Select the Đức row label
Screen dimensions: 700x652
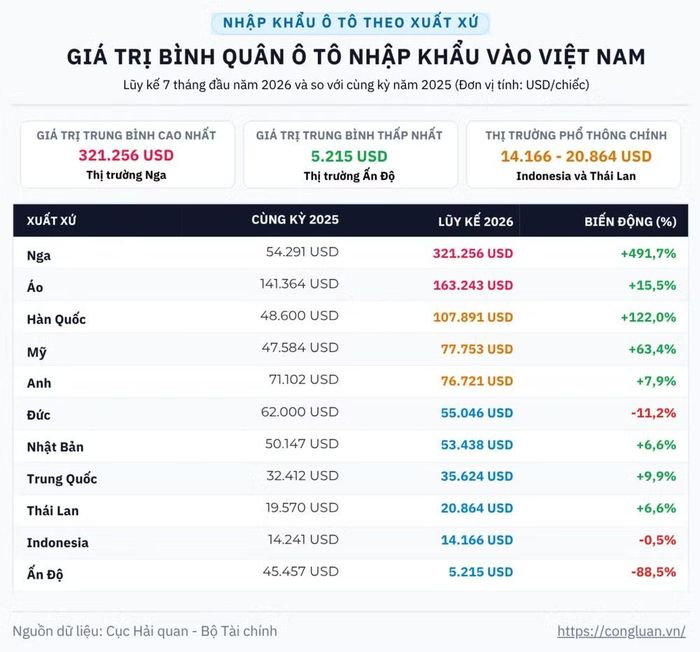click(38, 415)
